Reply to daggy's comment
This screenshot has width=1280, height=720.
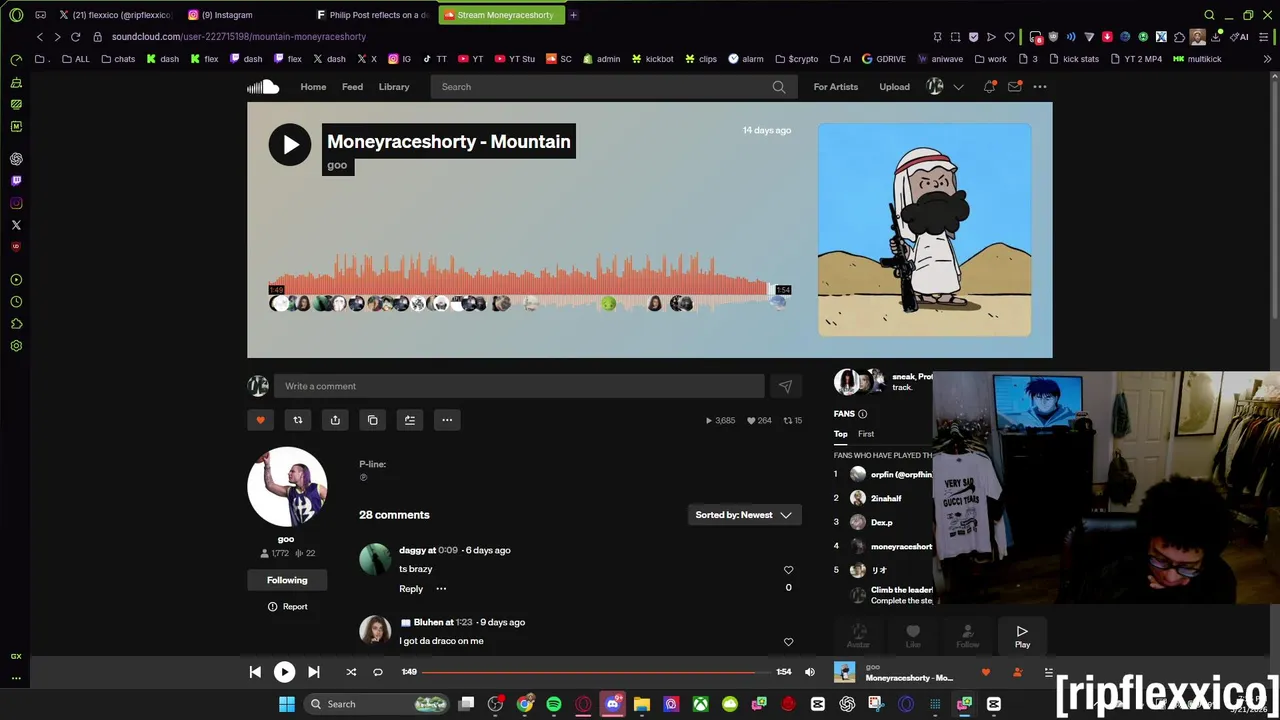pos(411,589)
